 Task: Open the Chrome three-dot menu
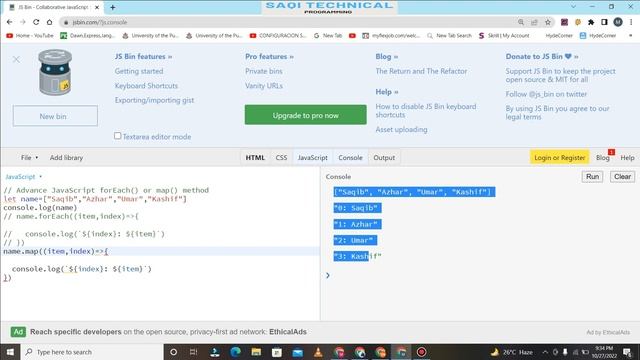(x=631, y=22)
